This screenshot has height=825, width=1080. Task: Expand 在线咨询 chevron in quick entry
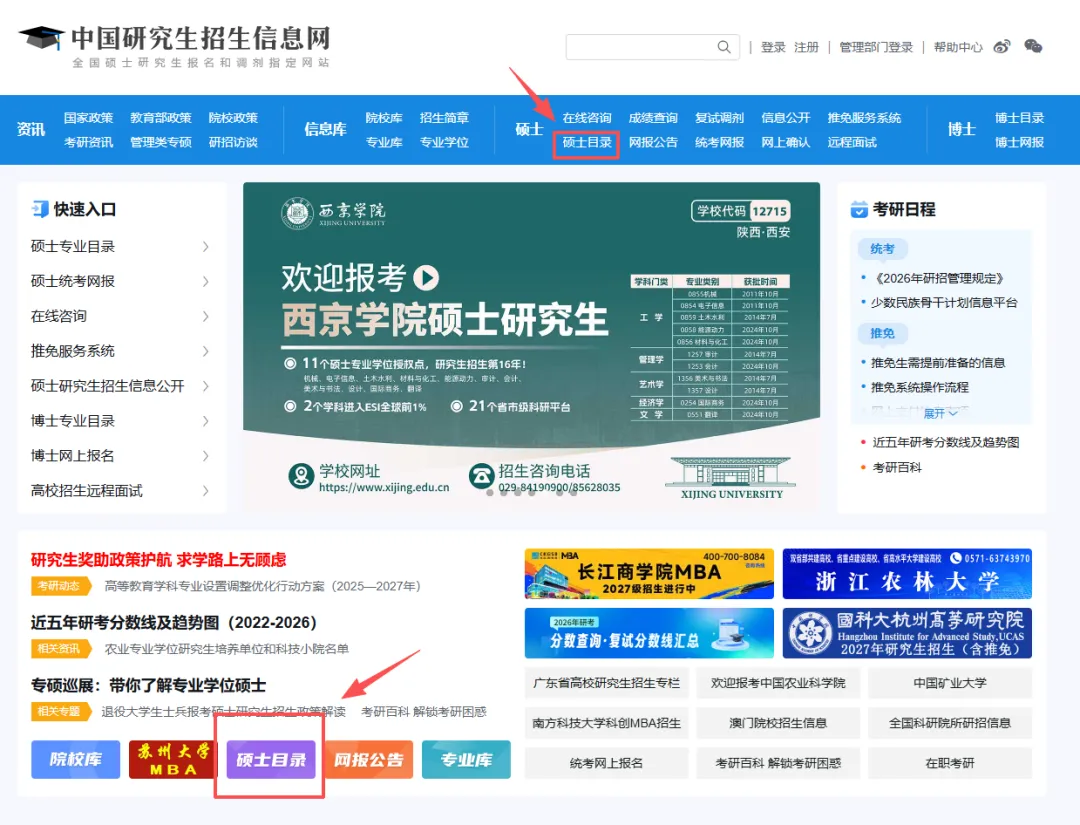click(x=205, y=316)
